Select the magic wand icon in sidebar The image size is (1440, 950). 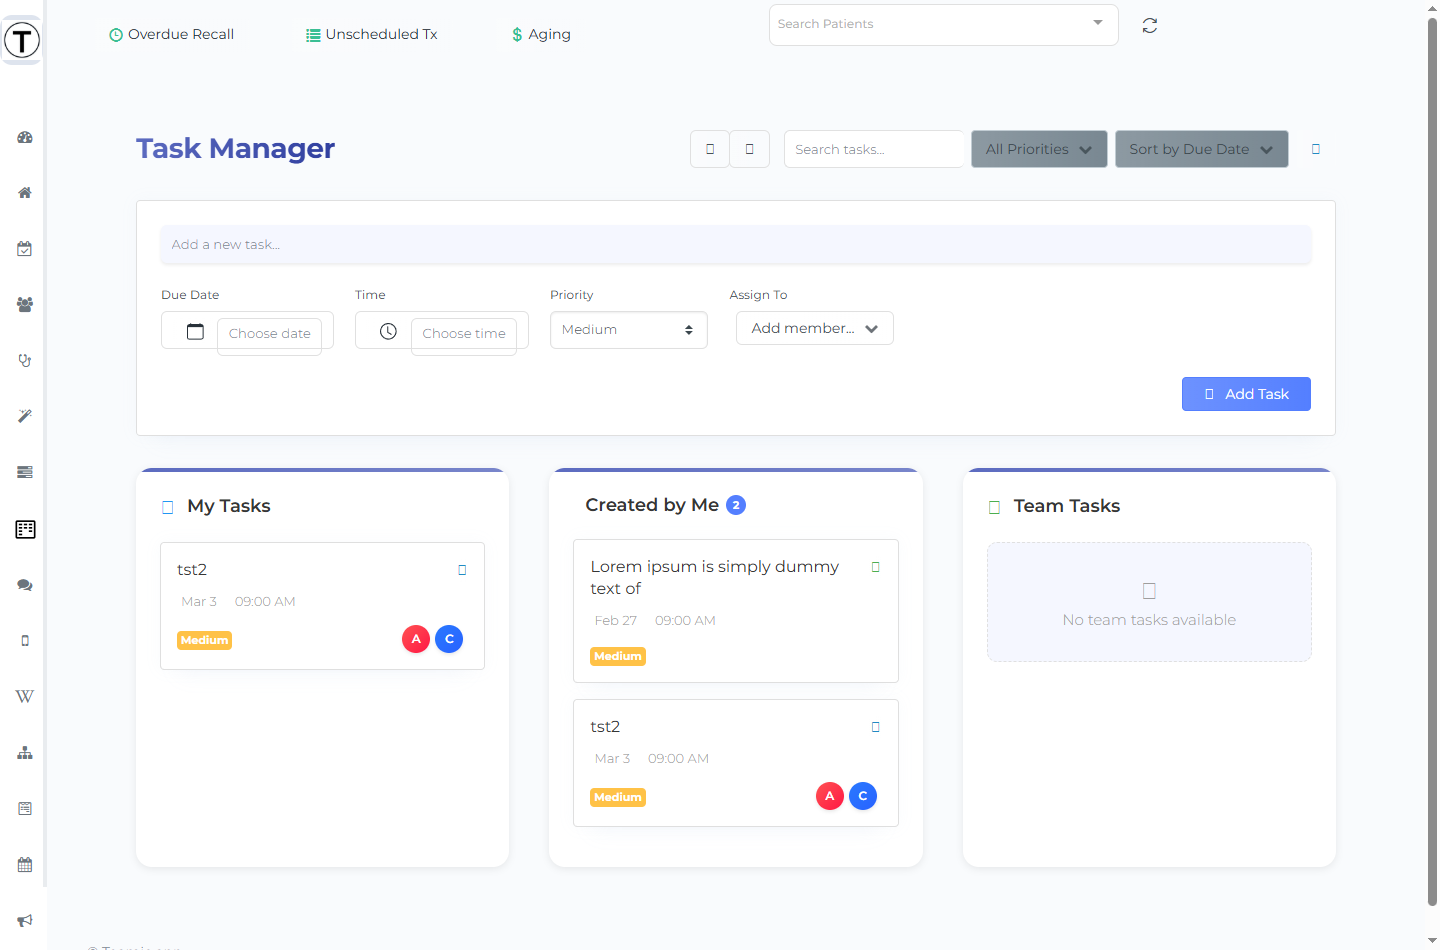[25, 416]
